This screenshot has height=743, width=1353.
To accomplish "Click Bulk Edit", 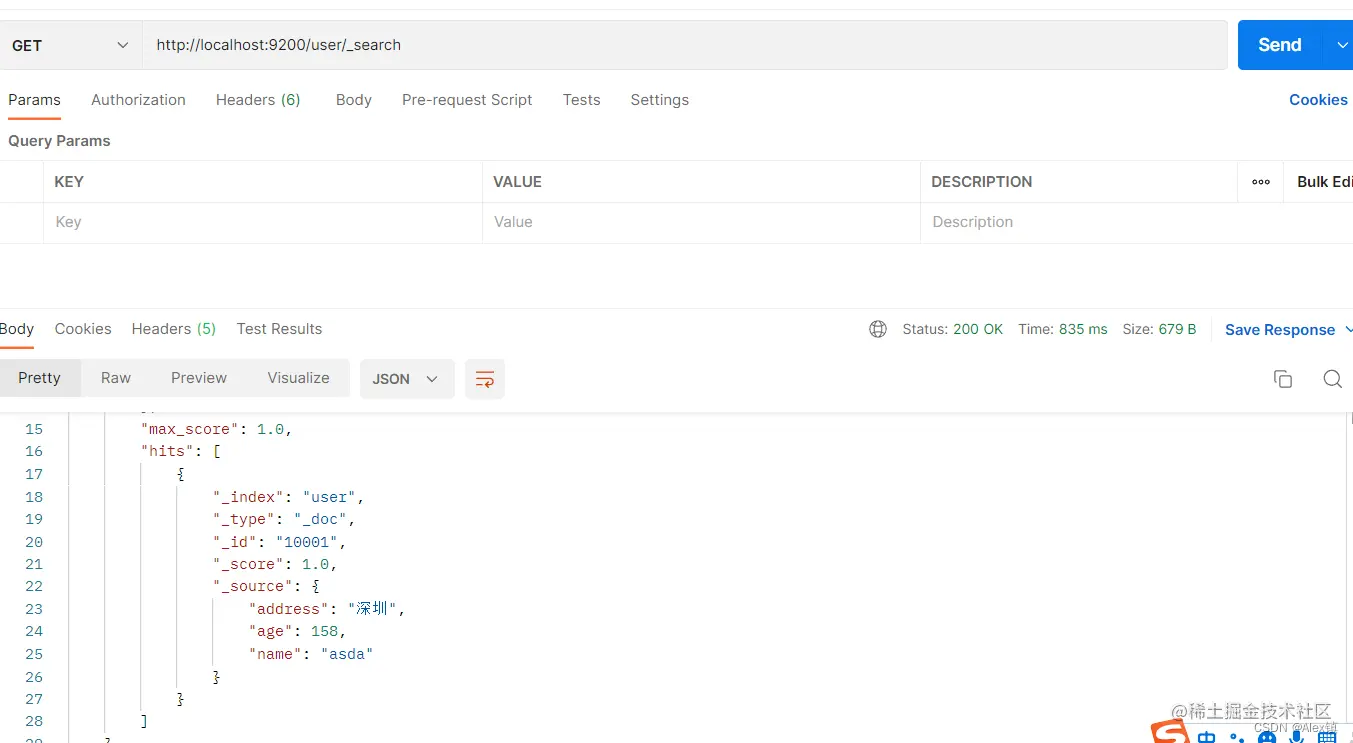I will (1324, 182).
